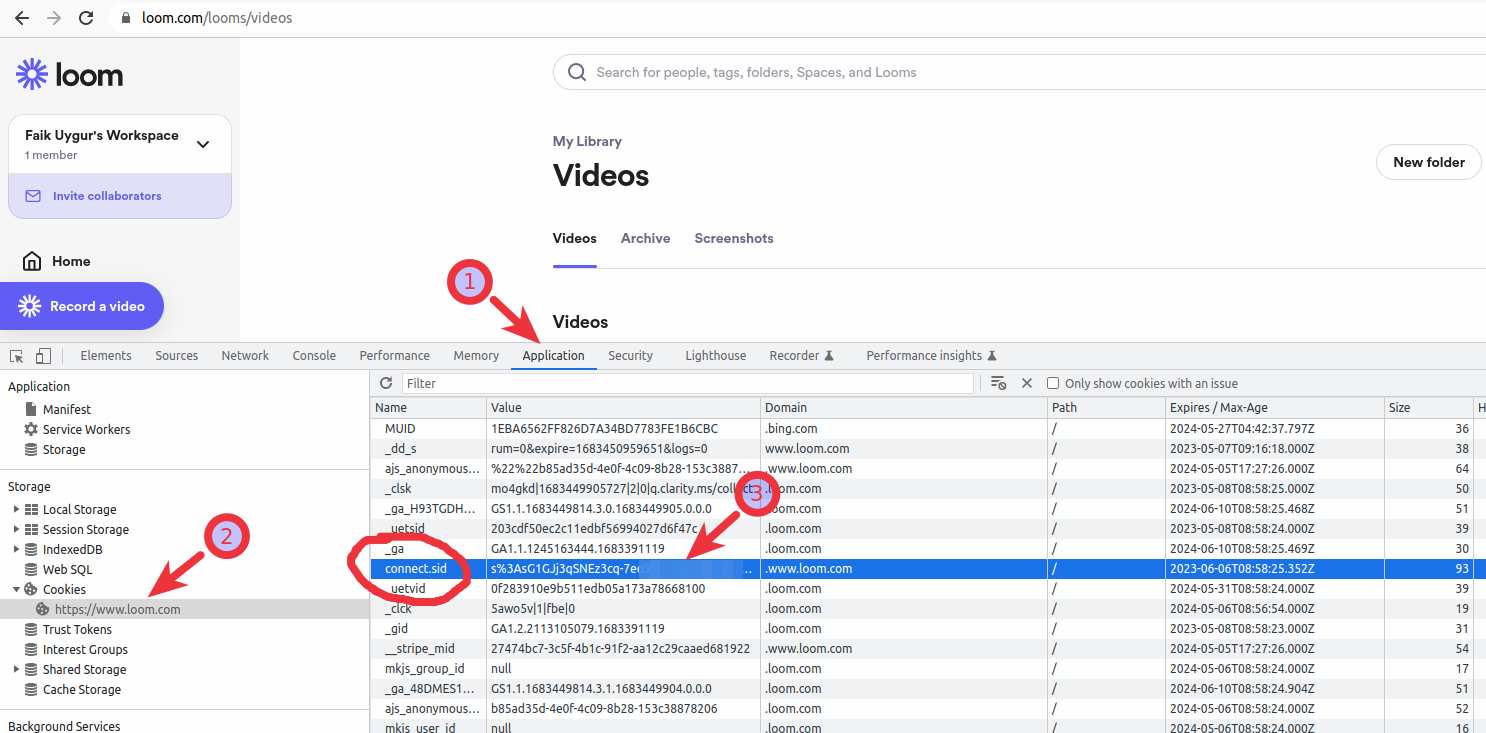This screenshot has width=1486, height=733.
Task: Click the Storage database icon under Application
Action: pyautogui.click(x=31, y=449)
